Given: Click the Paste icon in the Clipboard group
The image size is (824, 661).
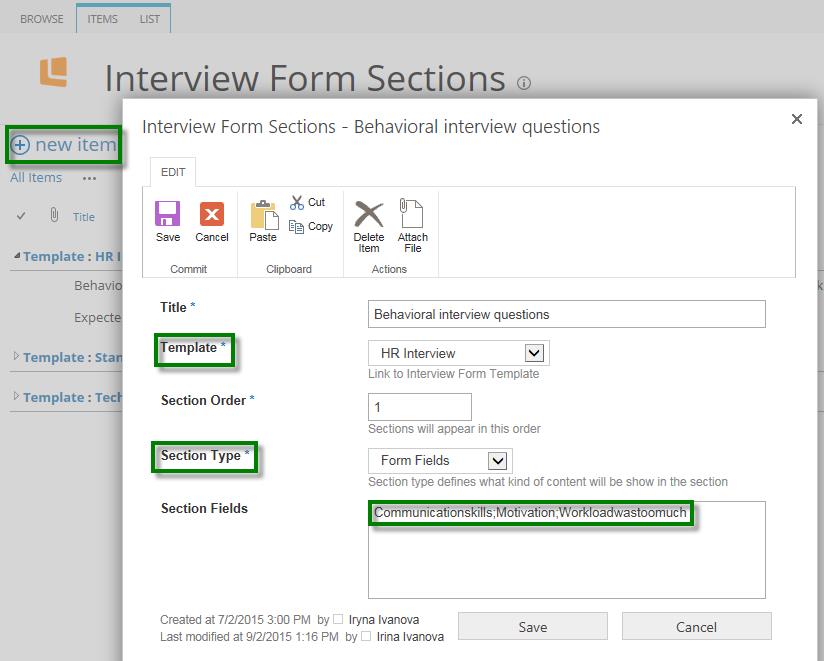Looking at the screenshot, I should click(263, 220).
